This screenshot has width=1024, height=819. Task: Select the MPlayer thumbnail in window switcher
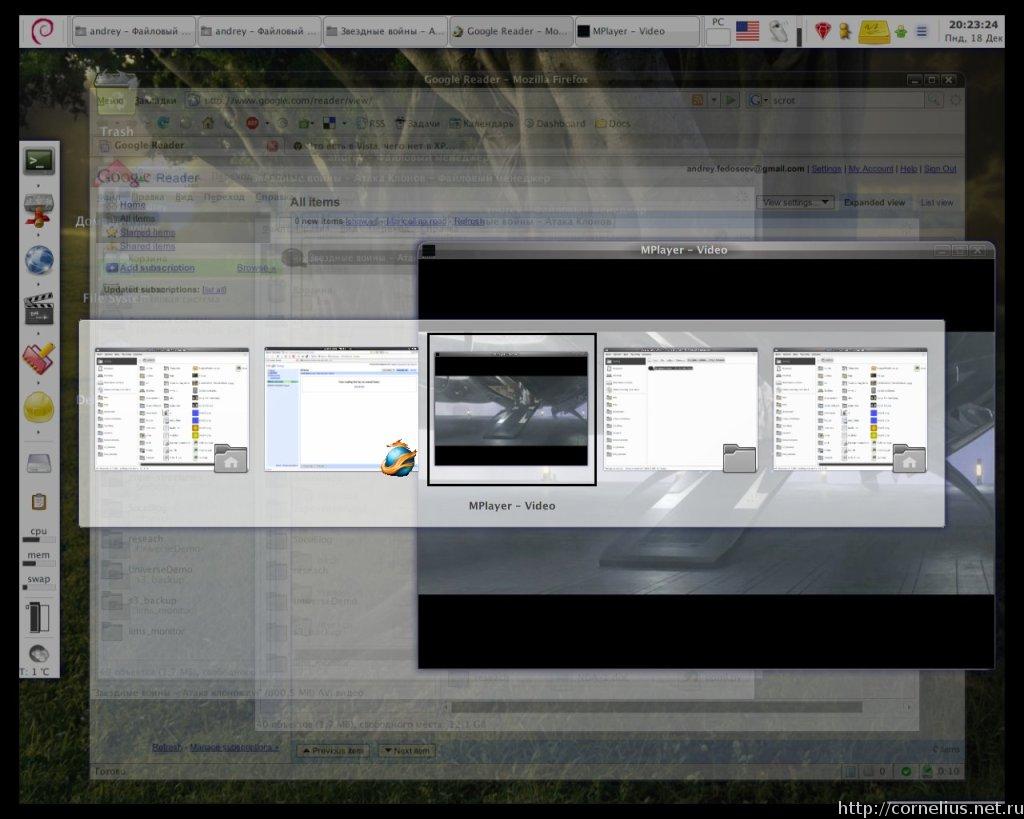pos(511,409)
